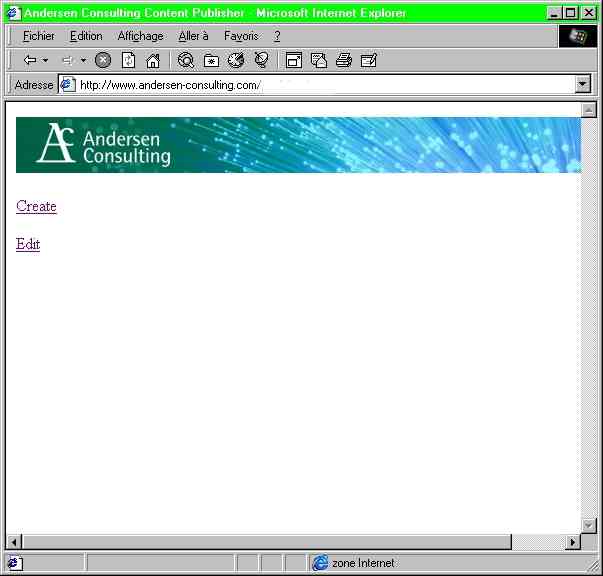Click the page icon in address bar
603x576 pixels.
pyautogui.click(x=68, y=85)
